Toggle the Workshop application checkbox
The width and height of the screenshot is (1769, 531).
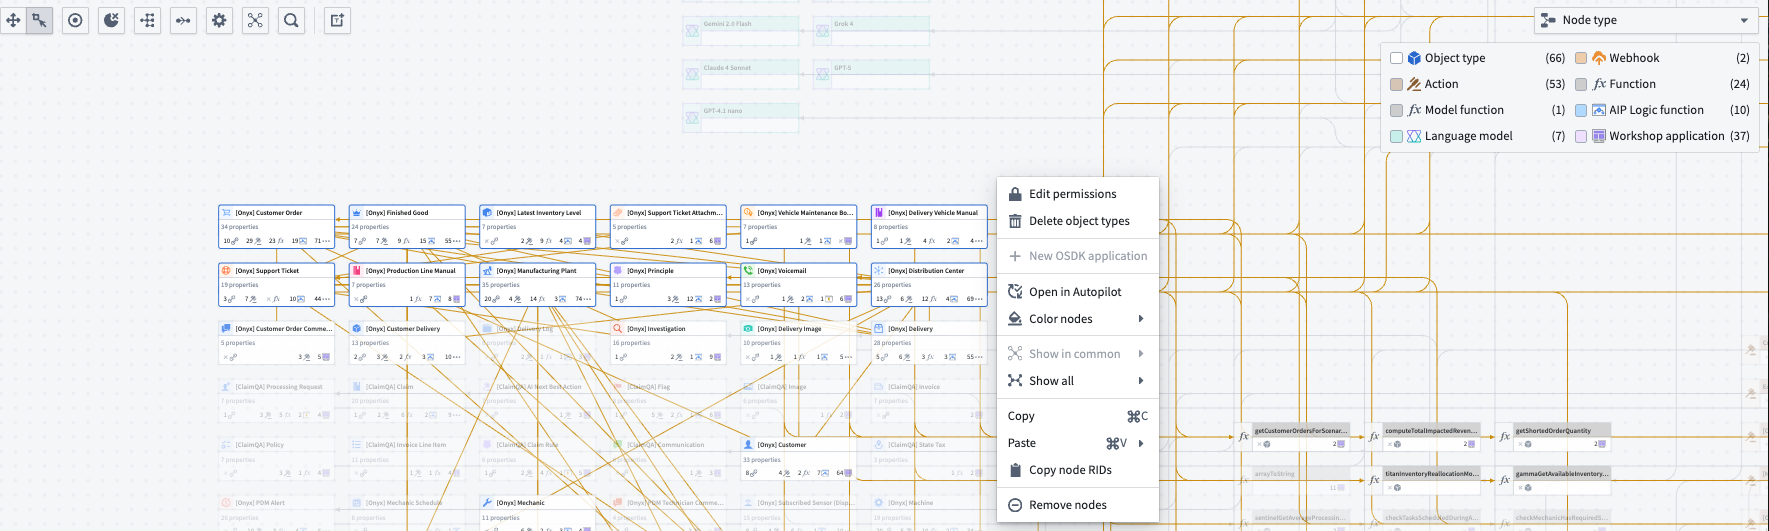pyautogui.click(x=1581, y=136)
